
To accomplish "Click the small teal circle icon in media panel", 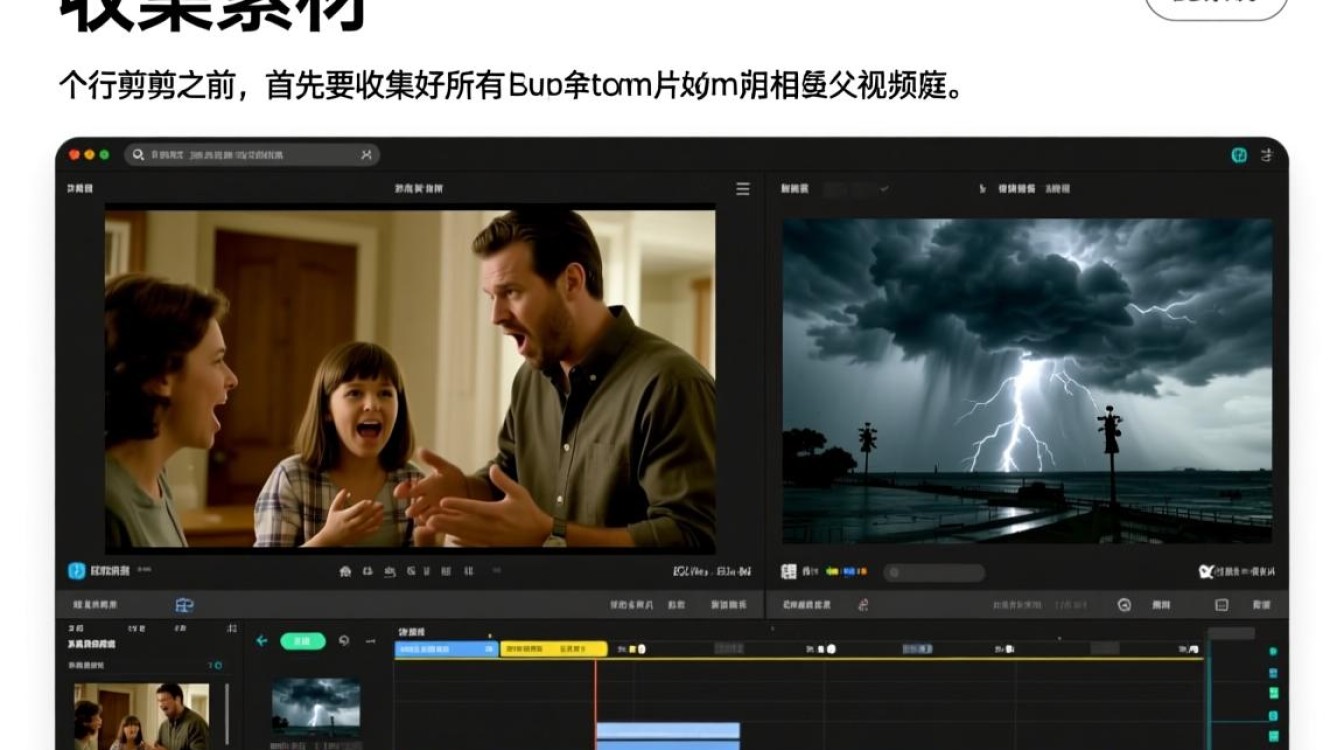I will tap(218, 665).
